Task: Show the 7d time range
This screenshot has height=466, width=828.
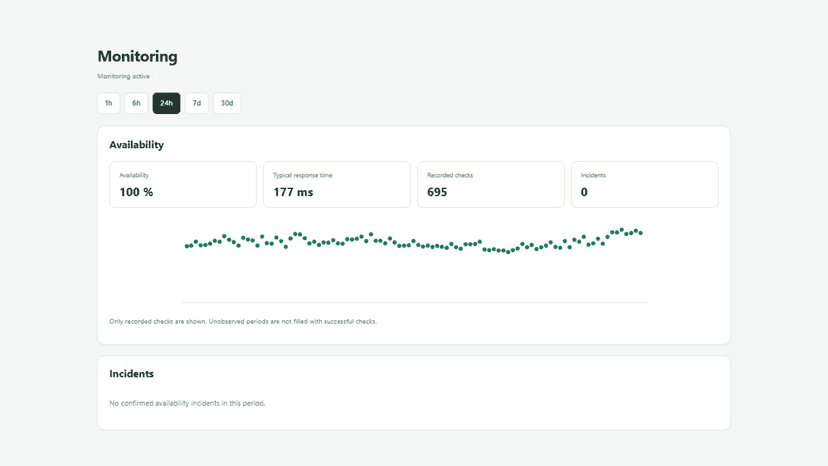Action: click(197, 103)
